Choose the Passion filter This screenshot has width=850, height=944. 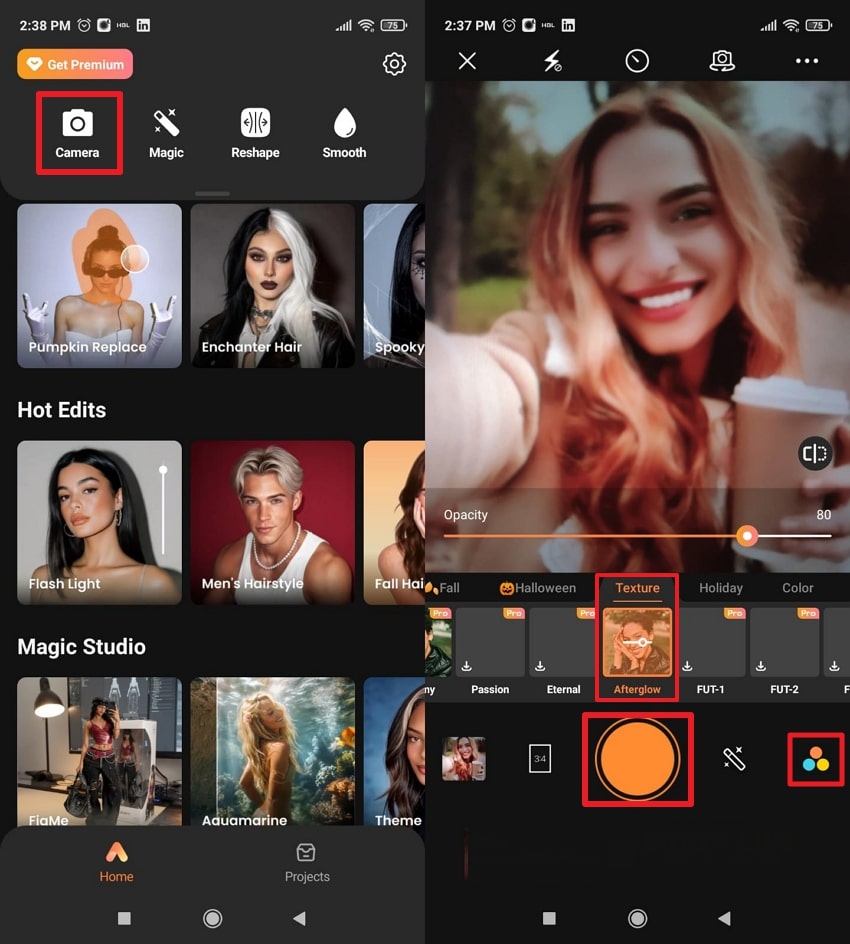pos(490,652)
